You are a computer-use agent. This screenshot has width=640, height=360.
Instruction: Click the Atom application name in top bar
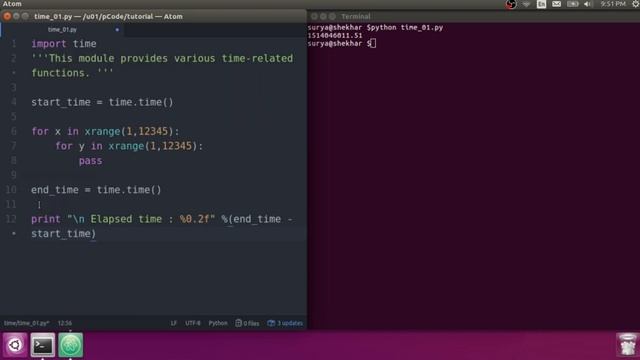[12, 4]
